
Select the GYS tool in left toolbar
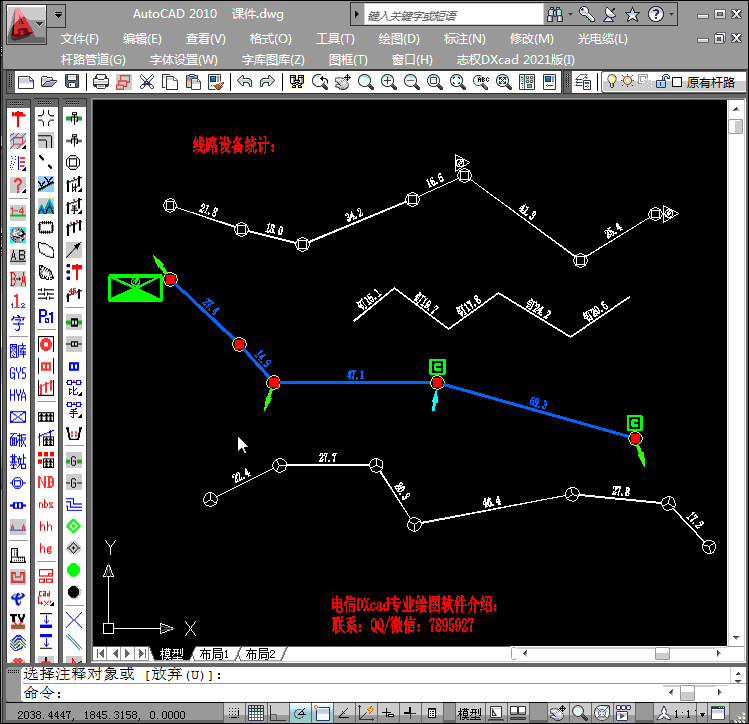(x=18, y=374)
